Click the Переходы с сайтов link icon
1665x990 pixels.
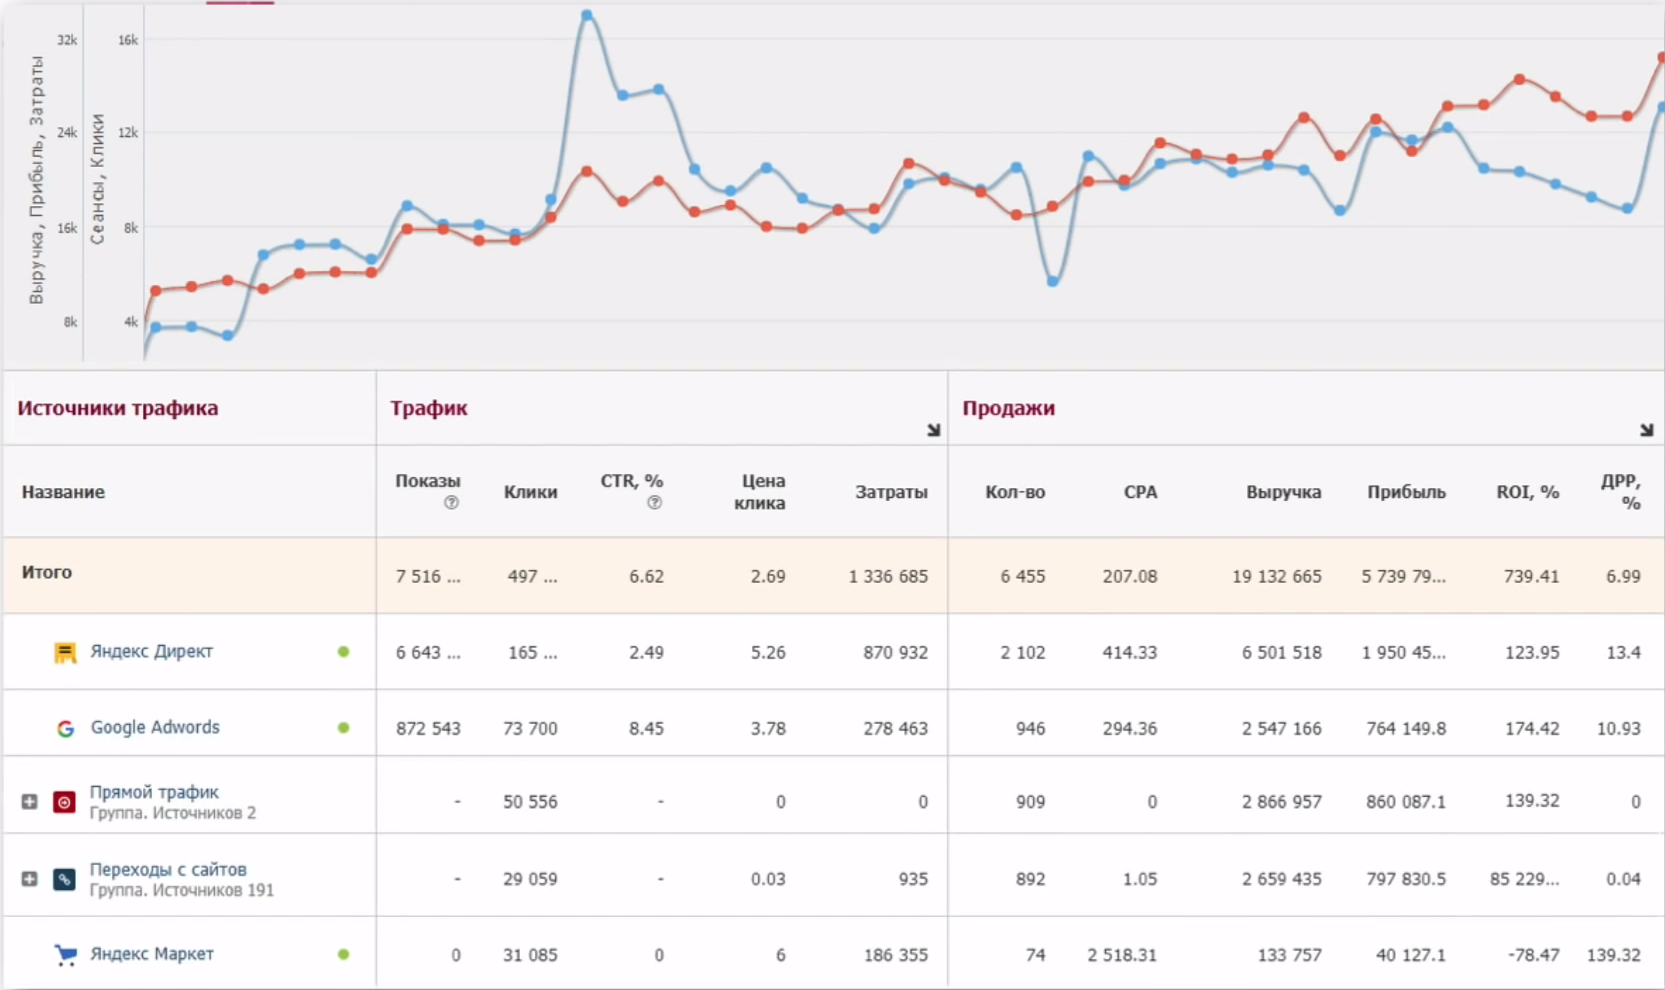pyautogui.click(x=64, y=879)
